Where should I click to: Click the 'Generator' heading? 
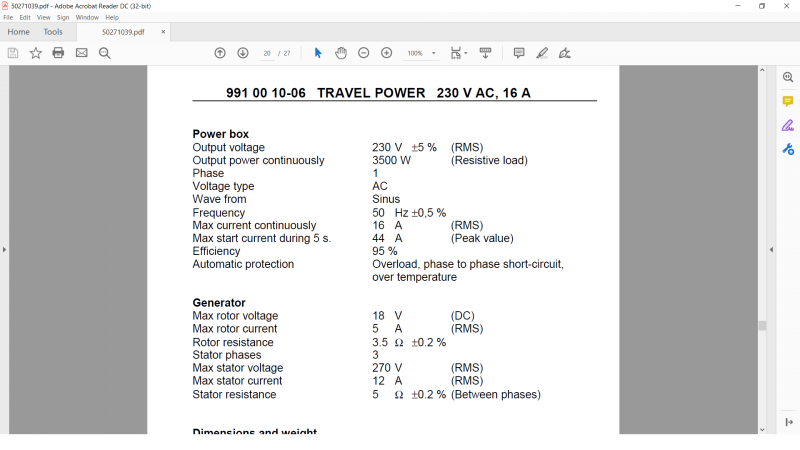tap(219, 303)
